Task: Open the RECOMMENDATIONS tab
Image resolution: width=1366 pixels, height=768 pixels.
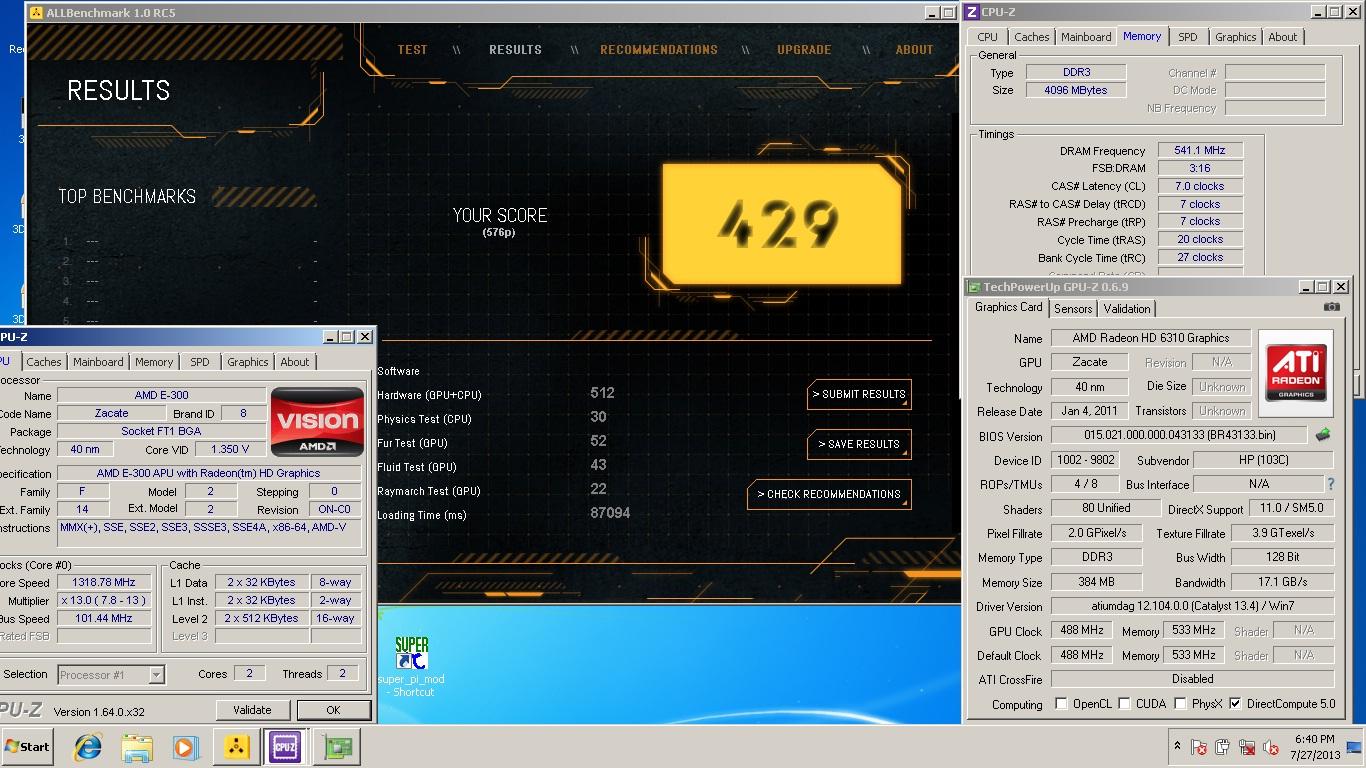Action: (x=658, y=49)
